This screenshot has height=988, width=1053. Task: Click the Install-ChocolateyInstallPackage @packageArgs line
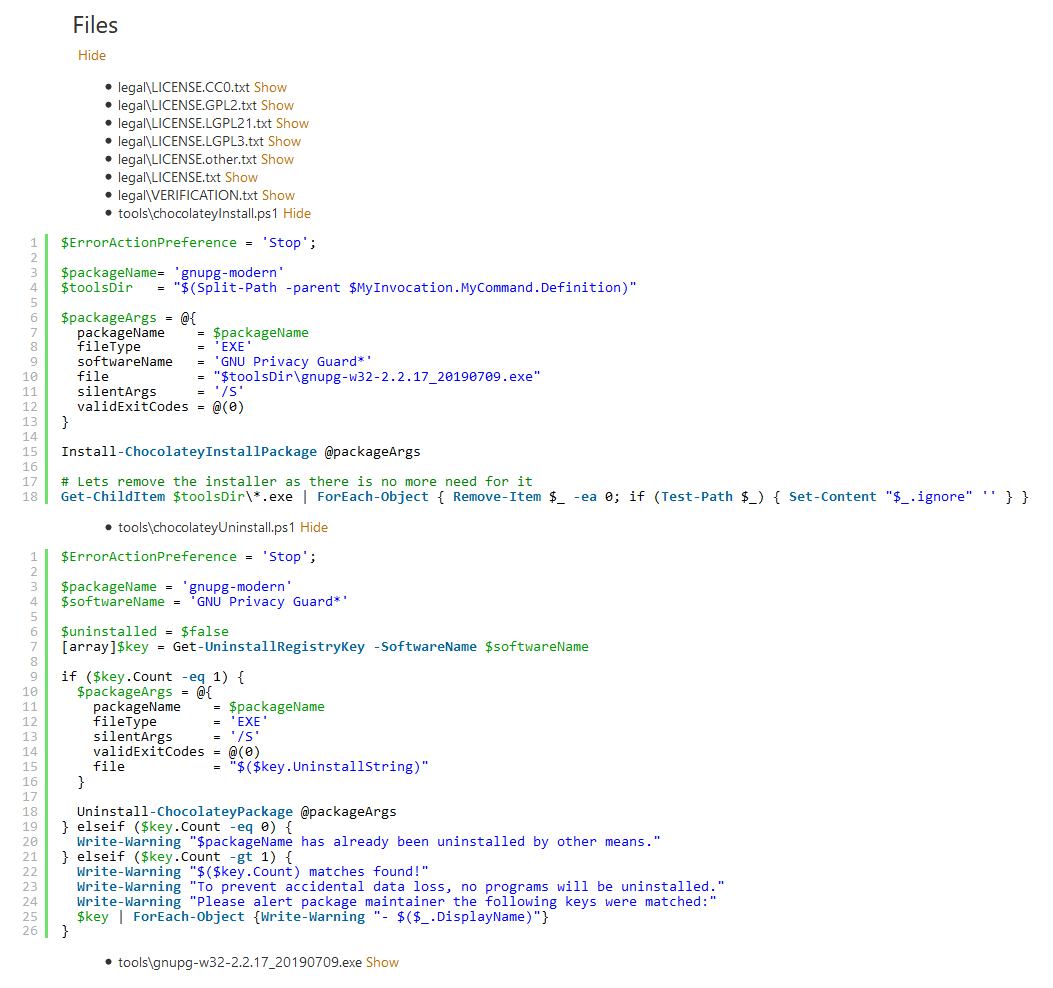pyautogui.click(x=240, y=451)
